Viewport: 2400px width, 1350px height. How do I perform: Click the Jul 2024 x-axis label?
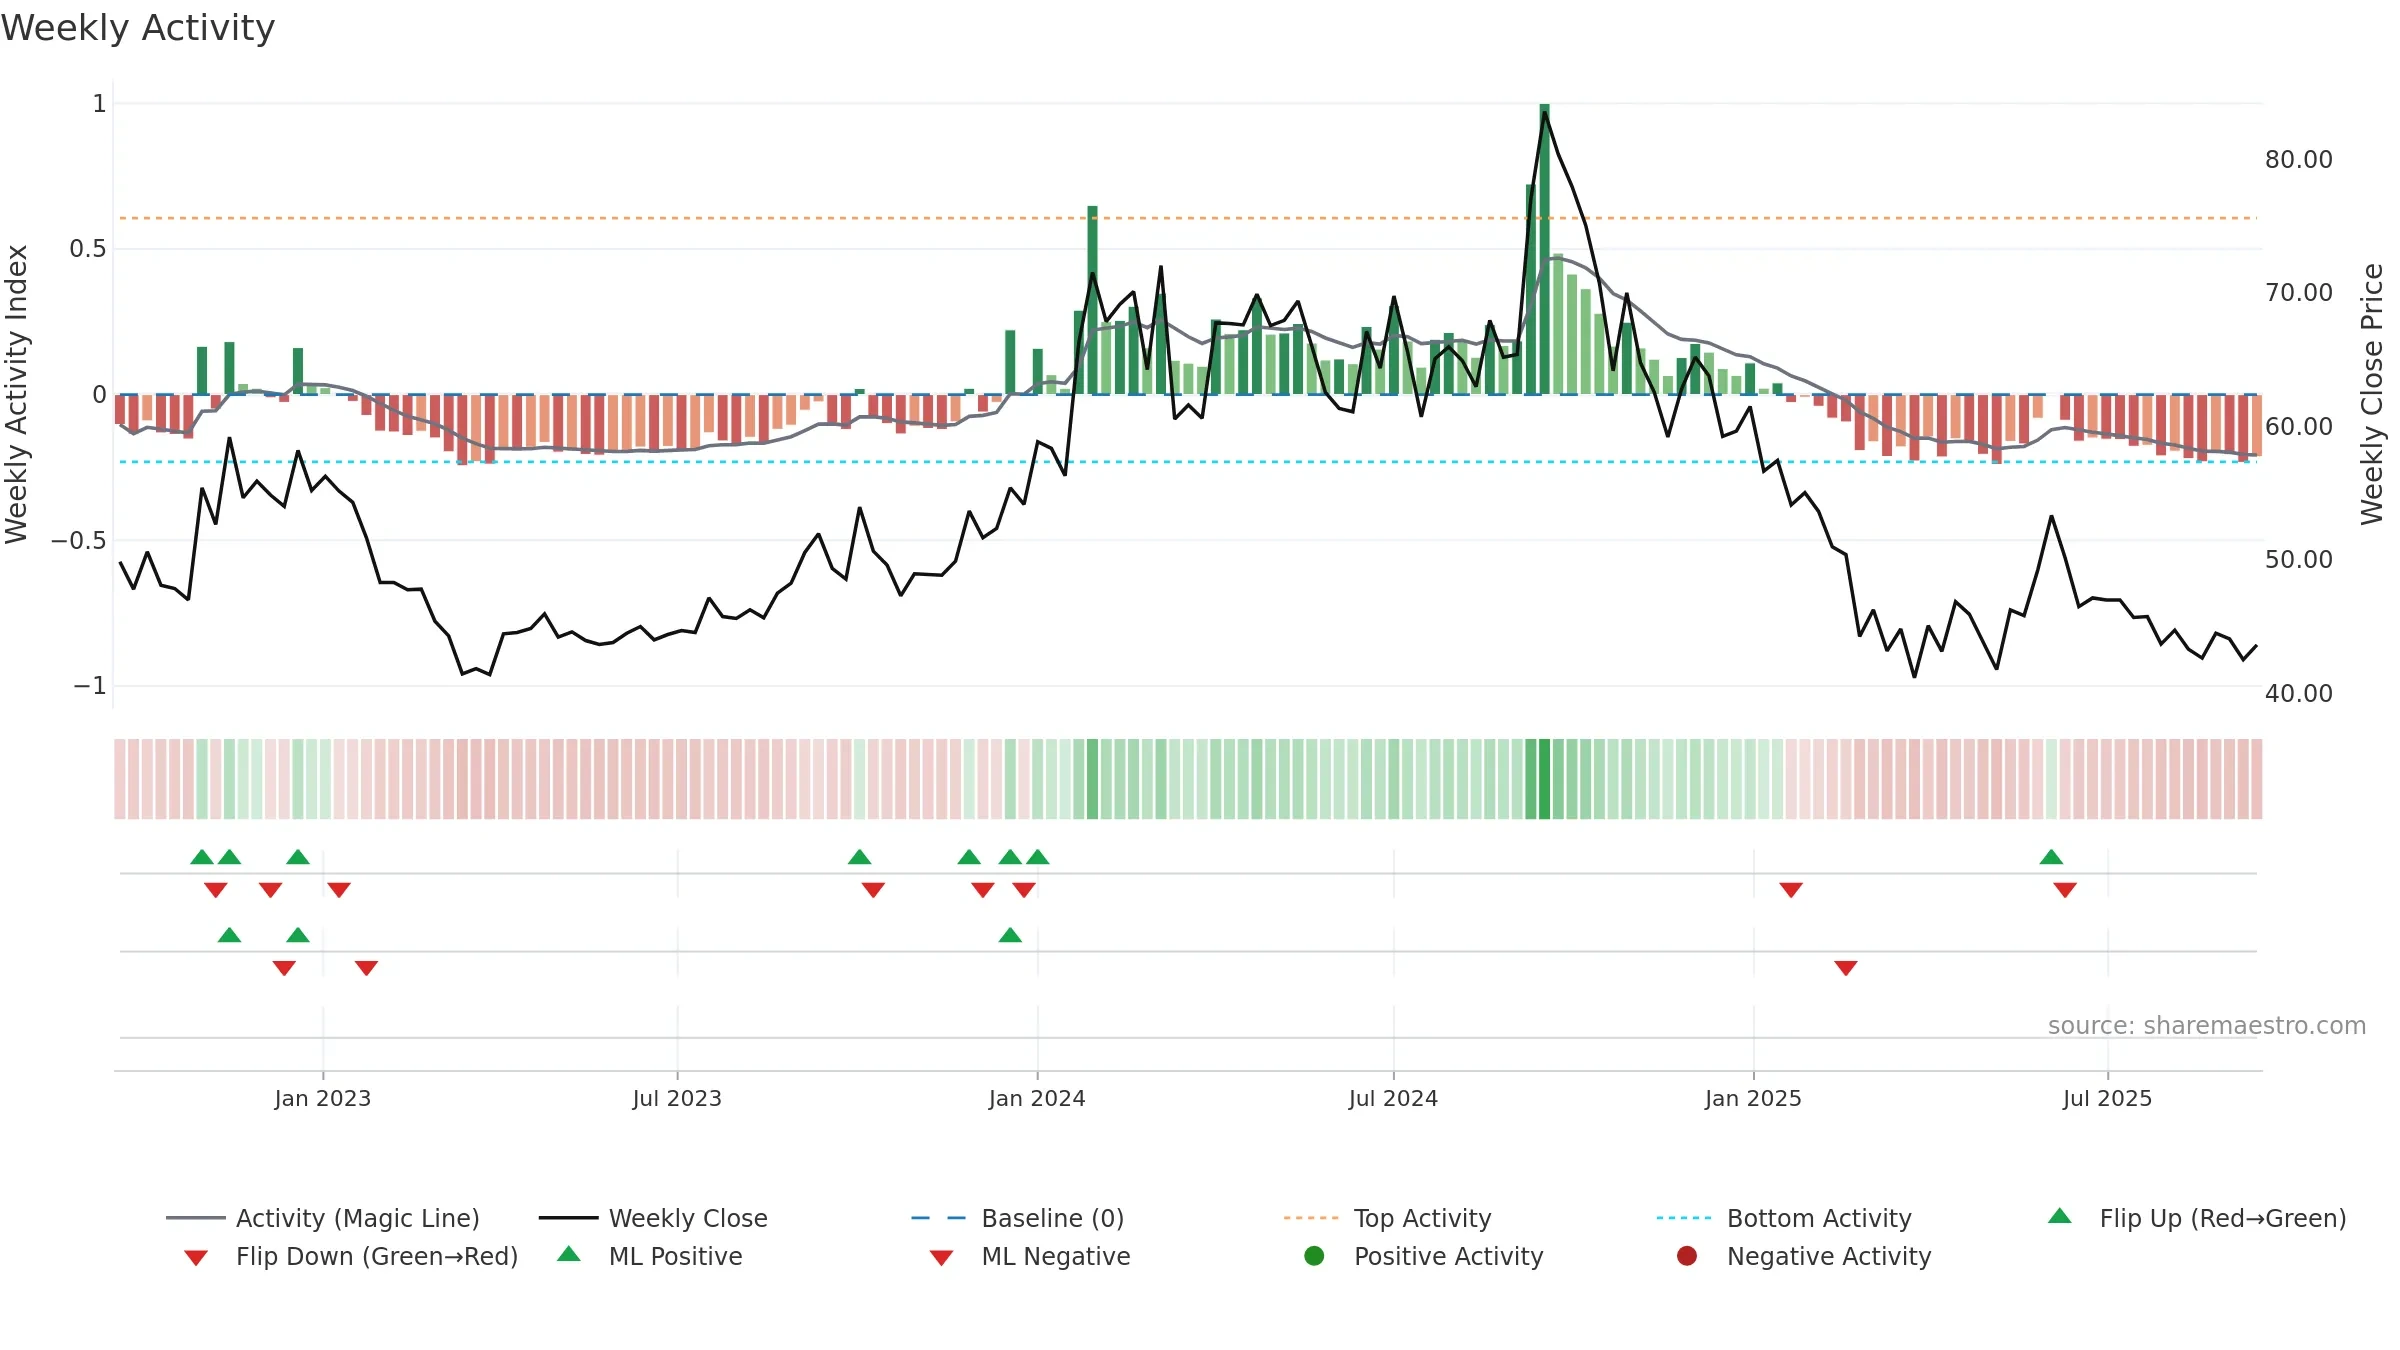click(x=1393, y=1098)
